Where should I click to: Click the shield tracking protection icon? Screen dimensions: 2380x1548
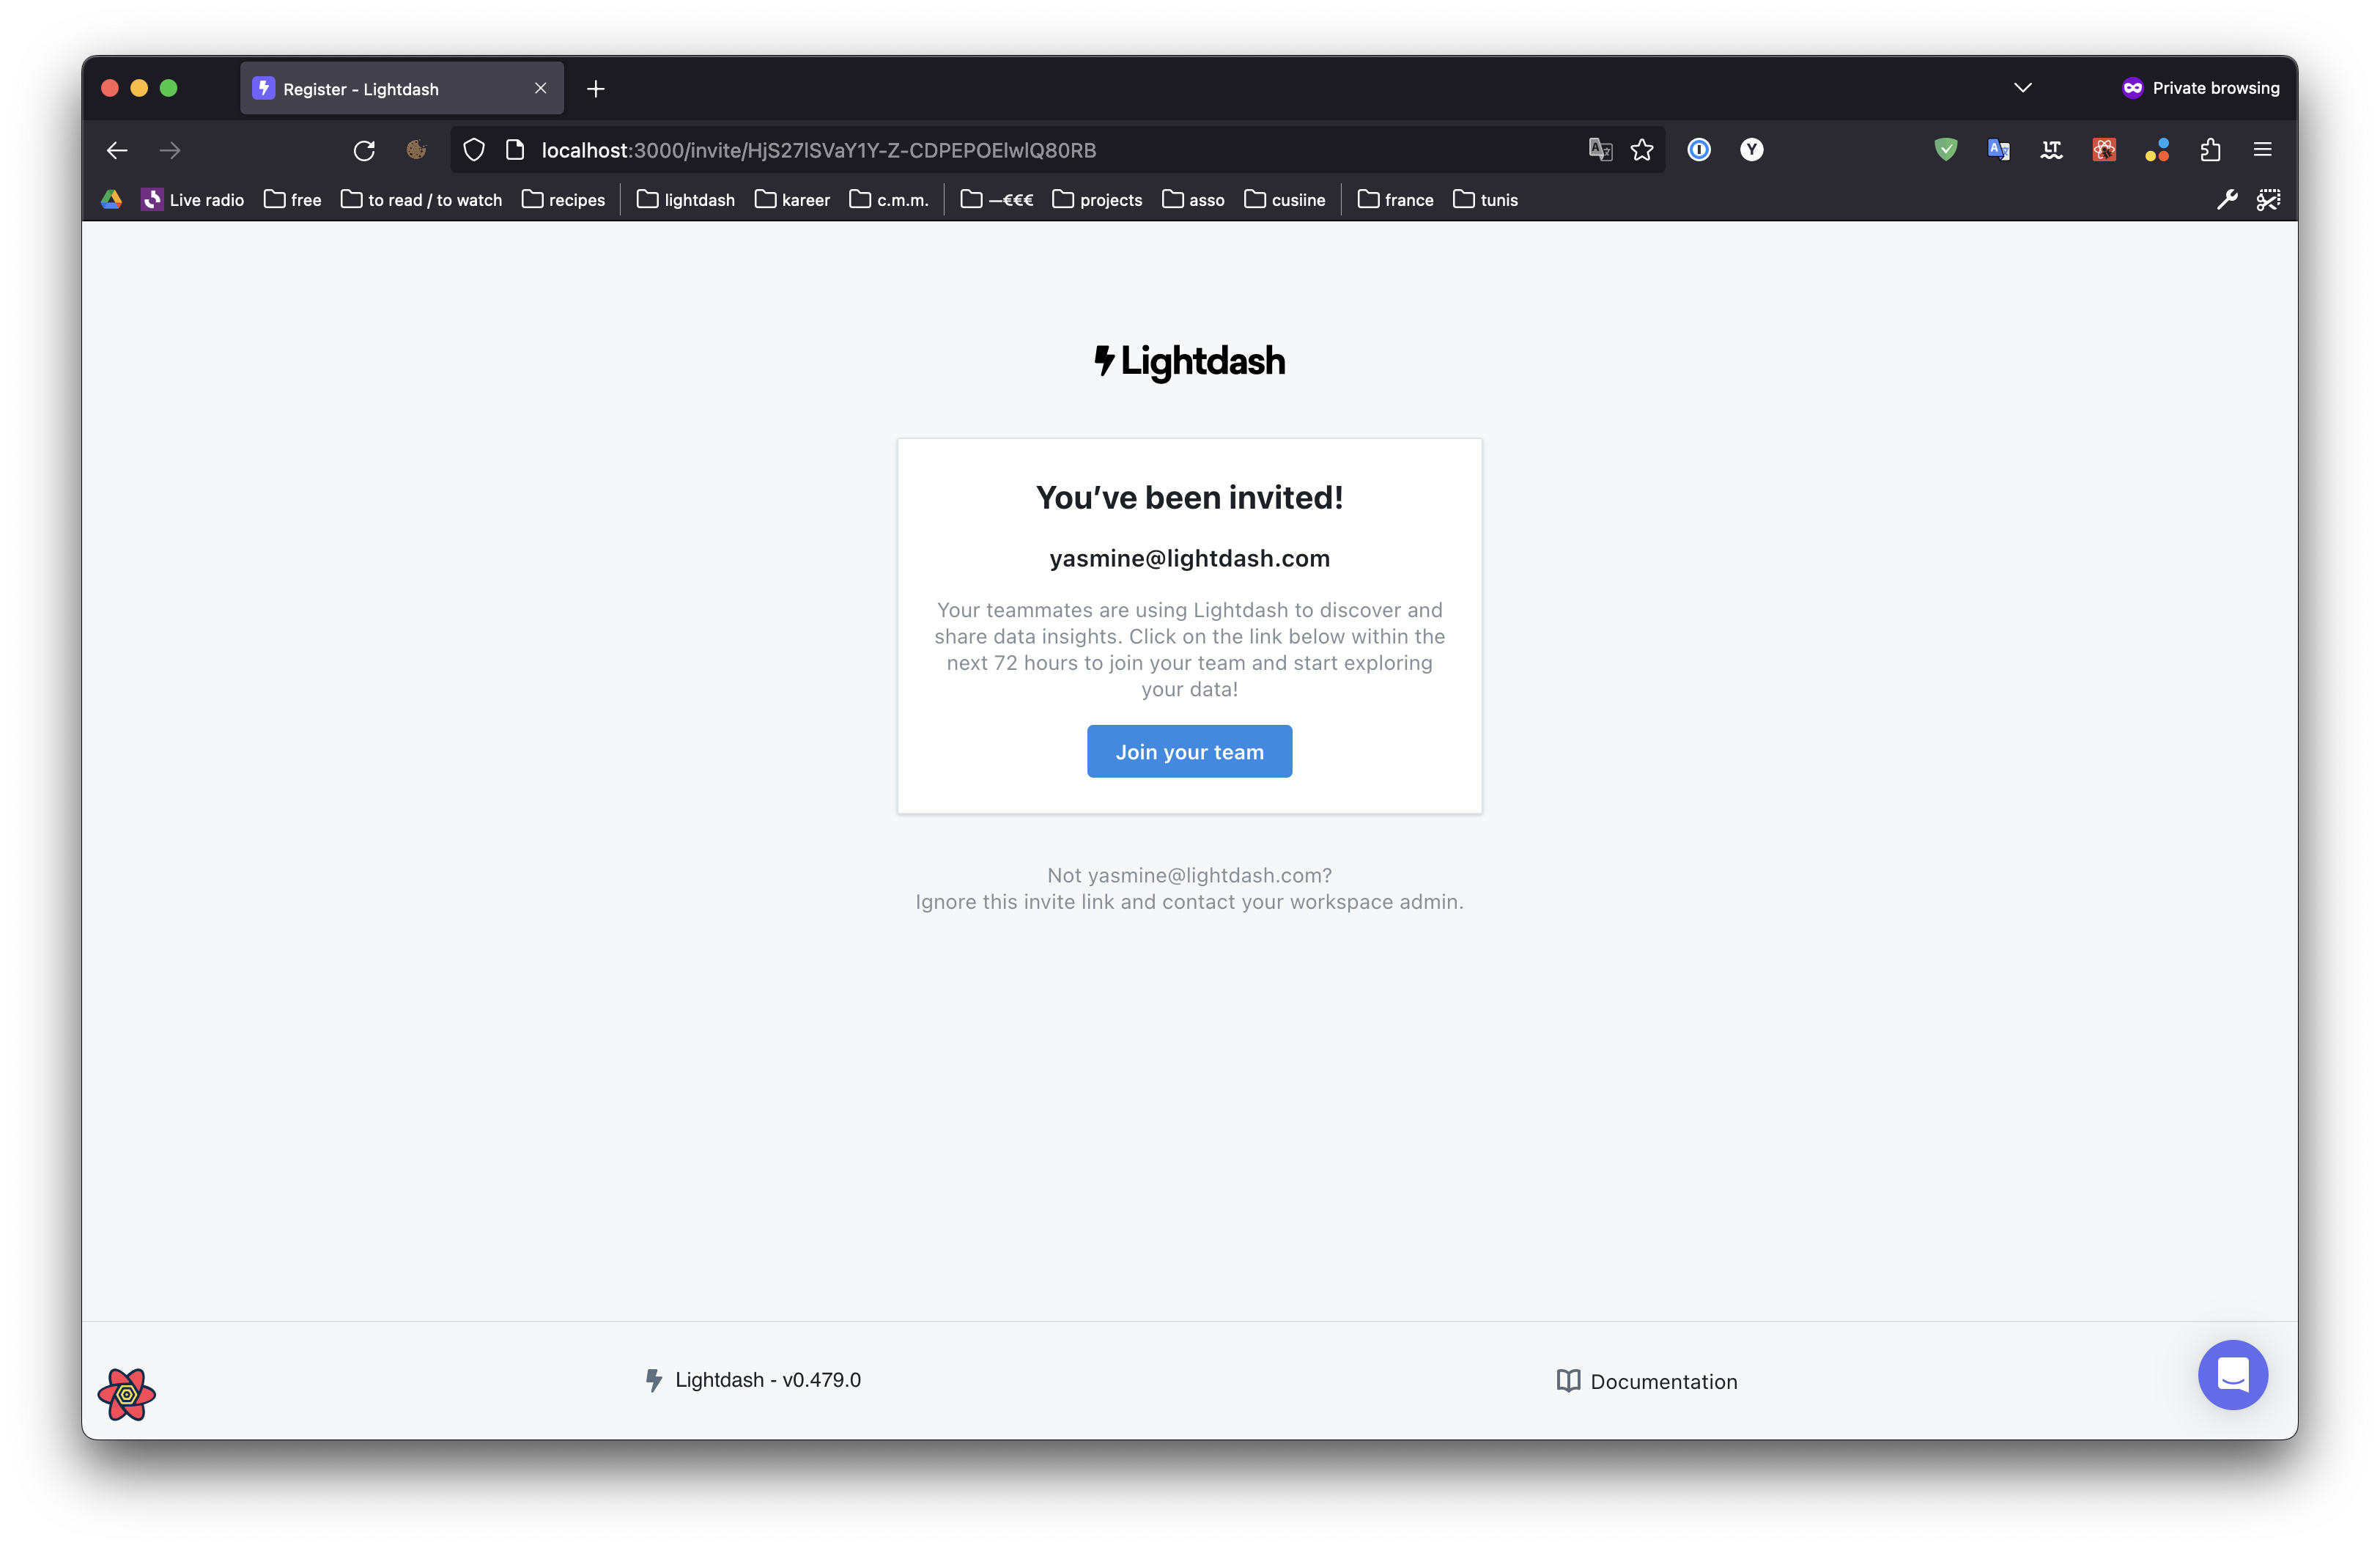tap(473, 150)
